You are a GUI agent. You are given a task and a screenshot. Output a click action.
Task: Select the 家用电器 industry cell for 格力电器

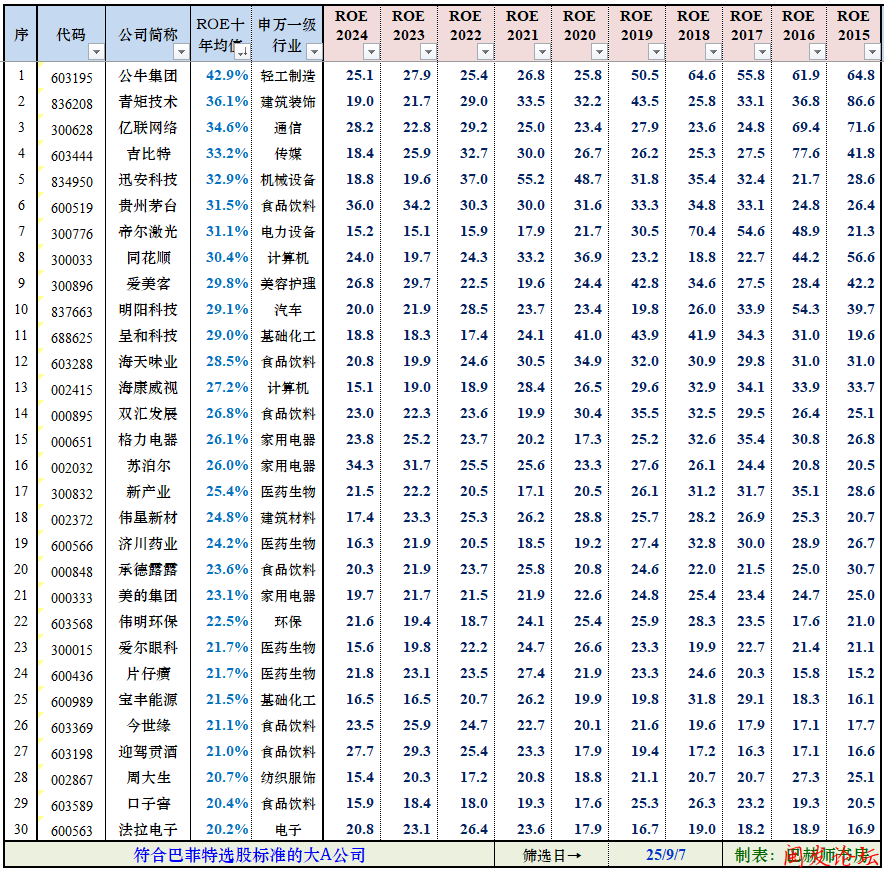point(289,439)
